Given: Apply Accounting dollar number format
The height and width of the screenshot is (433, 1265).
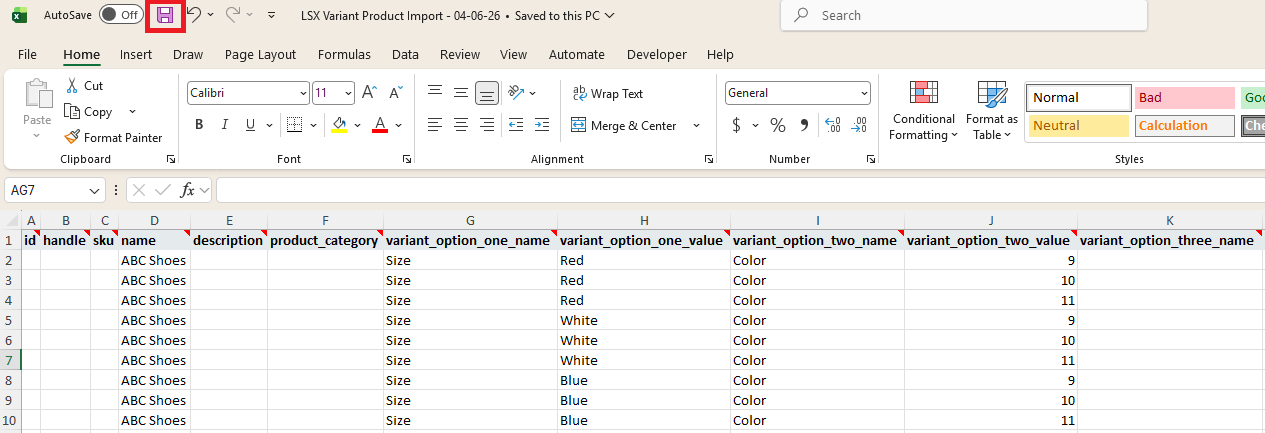Looking at the screenshot, I should coord(736,125).
